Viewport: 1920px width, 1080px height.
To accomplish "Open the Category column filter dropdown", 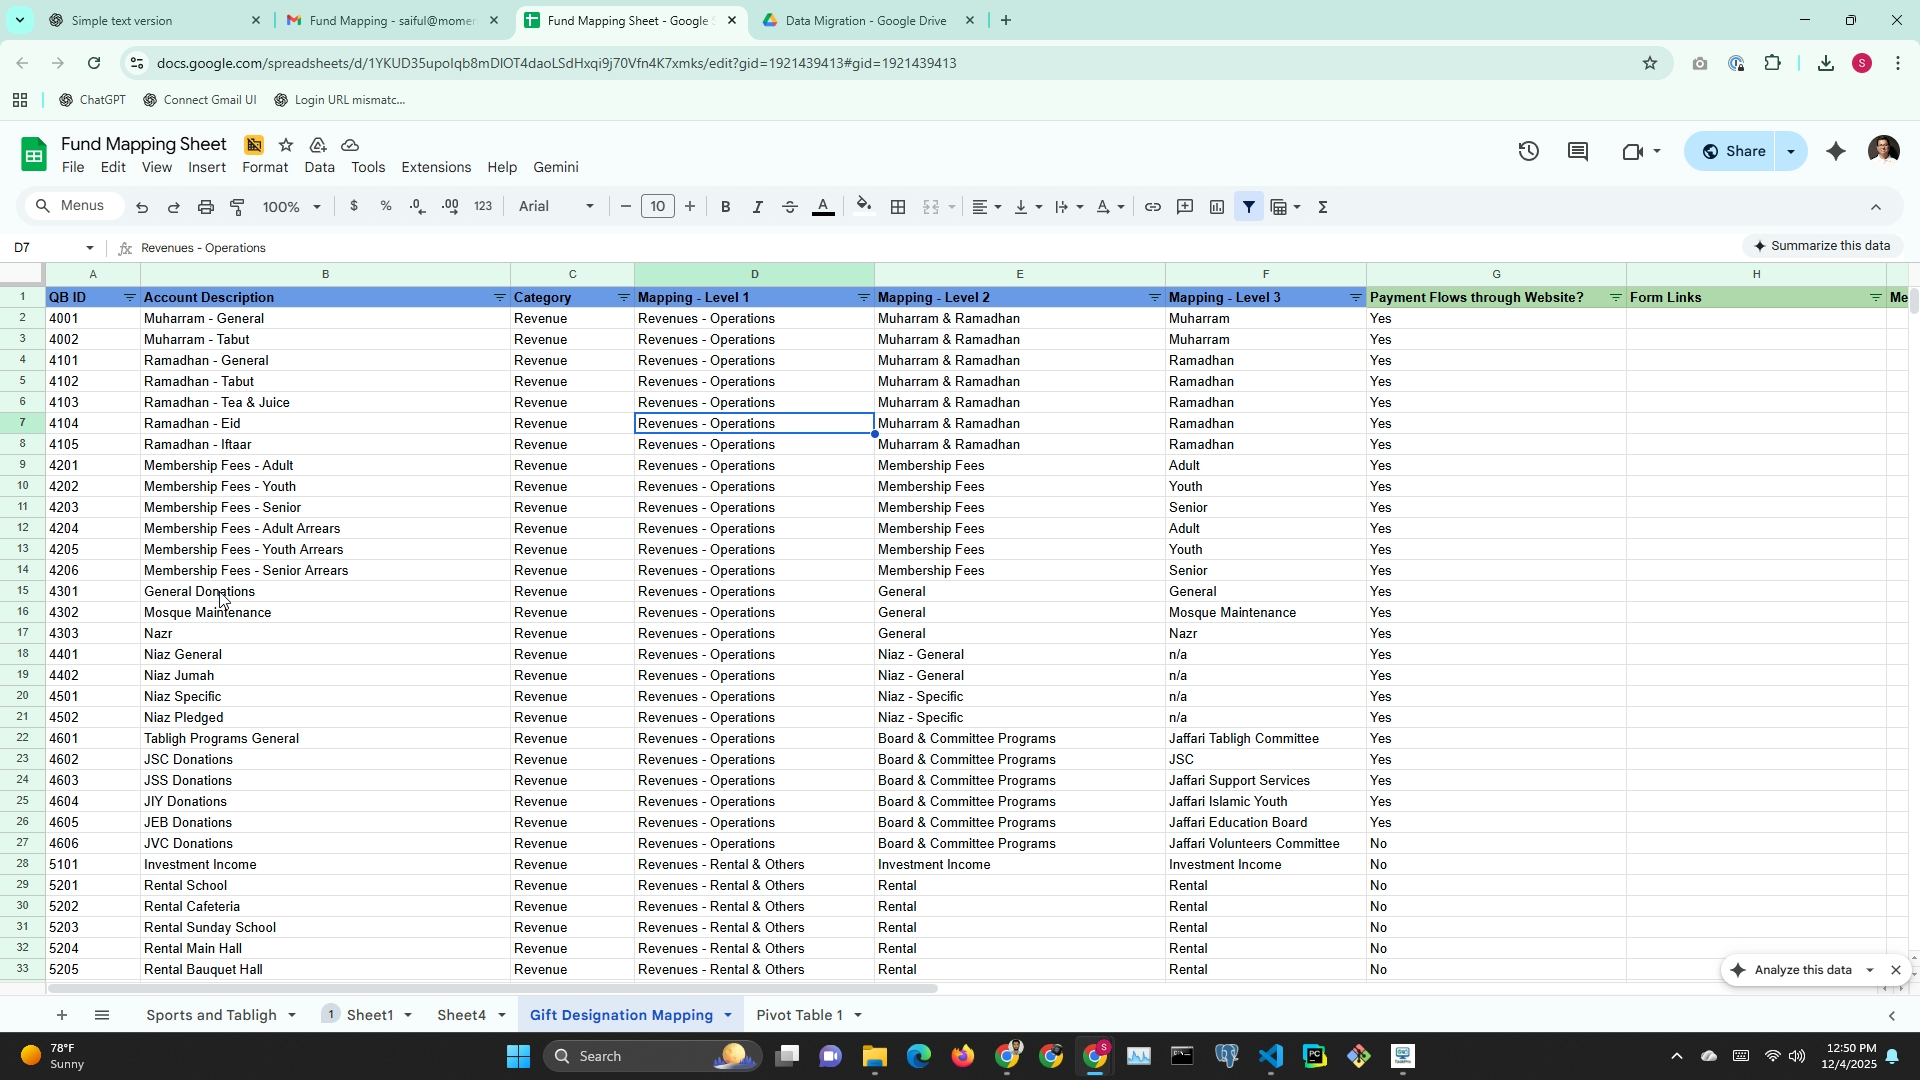I will (623, 298).
